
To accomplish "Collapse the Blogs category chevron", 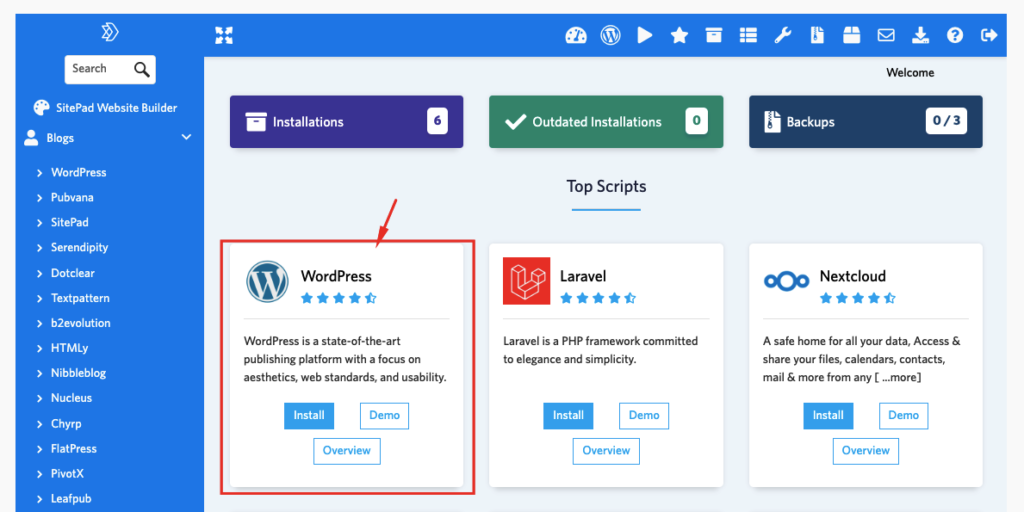I will 186,137.
